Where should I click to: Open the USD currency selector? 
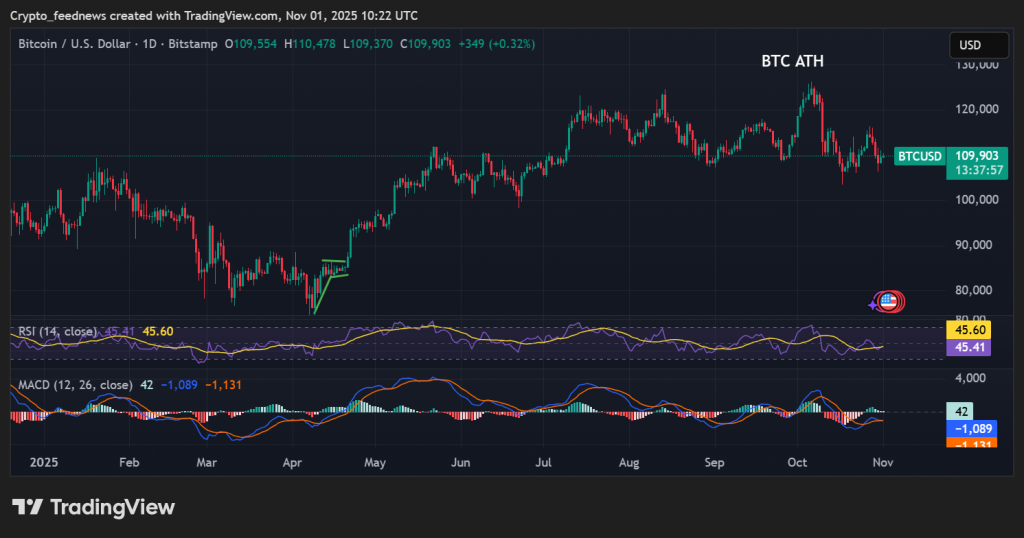tap(978, 45)
